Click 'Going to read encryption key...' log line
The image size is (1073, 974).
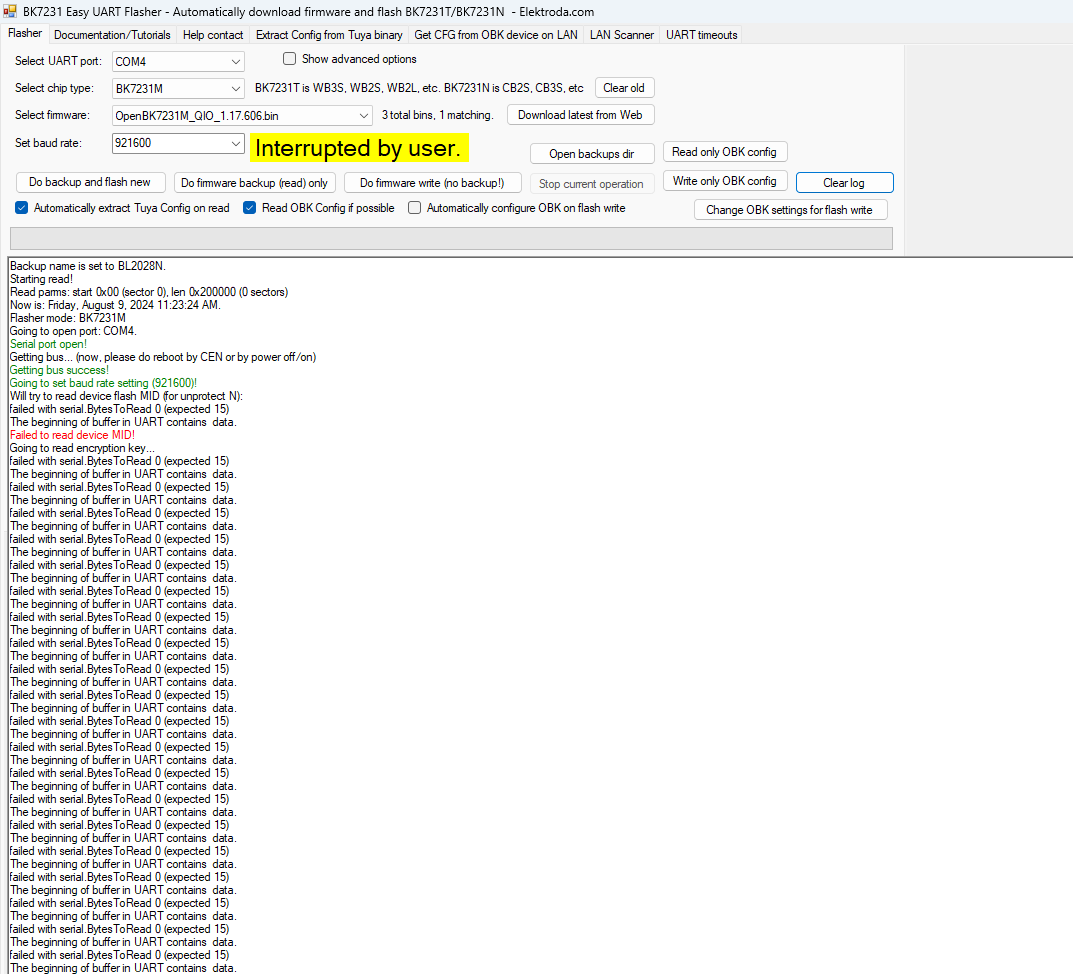82,448
